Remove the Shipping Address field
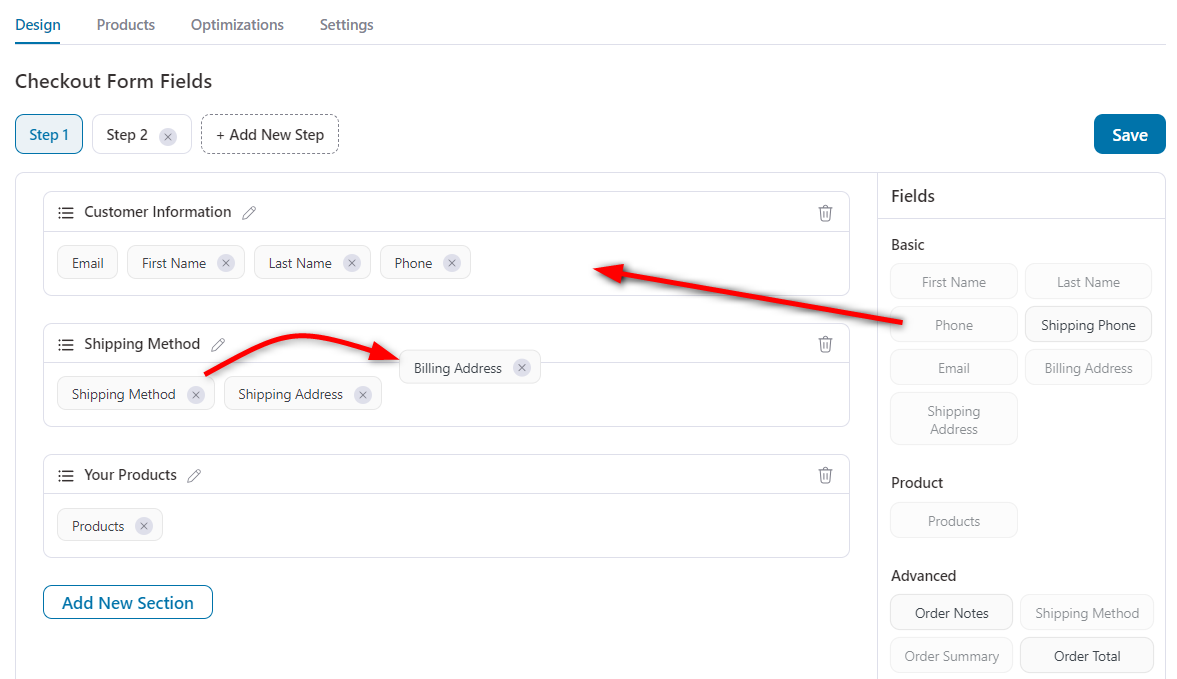Screen dimensions: 1177x679 tap(362, 394)
